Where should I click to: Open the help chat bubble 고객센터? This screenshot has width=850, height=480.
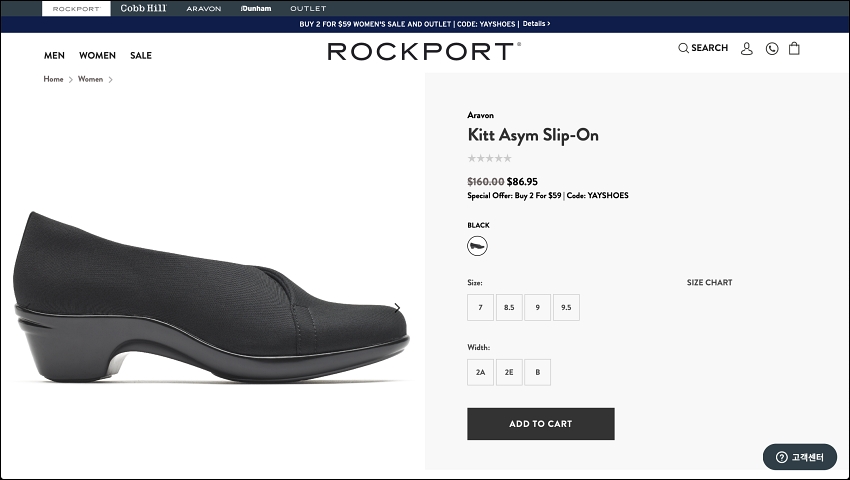[800, 457]
